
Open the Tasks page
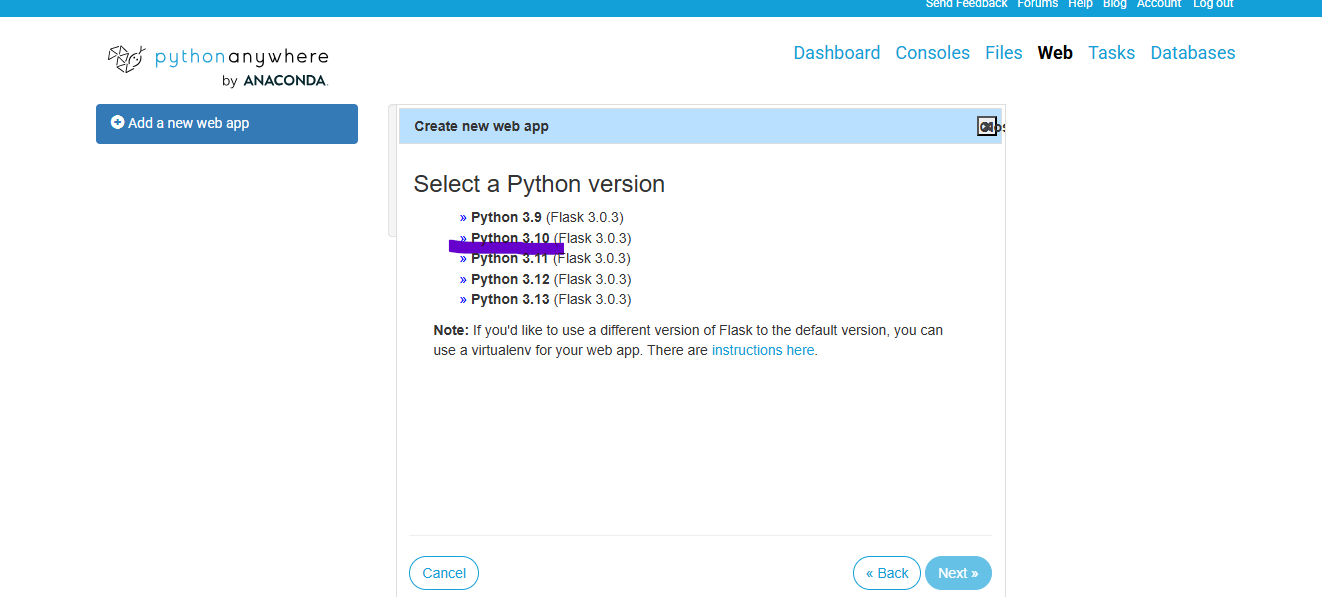point(1111,53)
